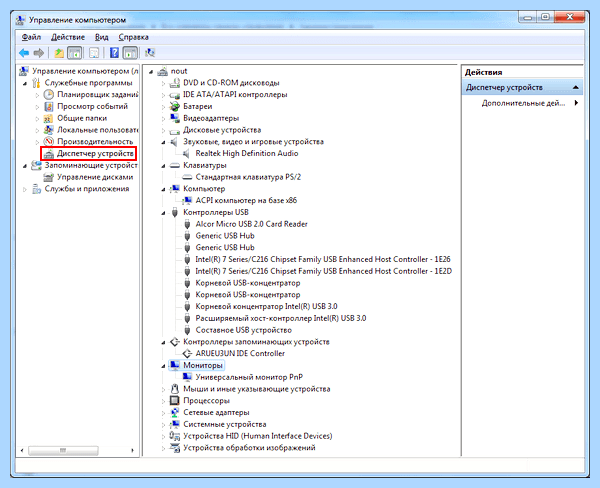600x488 pixels.
Task: Click the Производительность icon in left pane
Action: click(49, 142)
